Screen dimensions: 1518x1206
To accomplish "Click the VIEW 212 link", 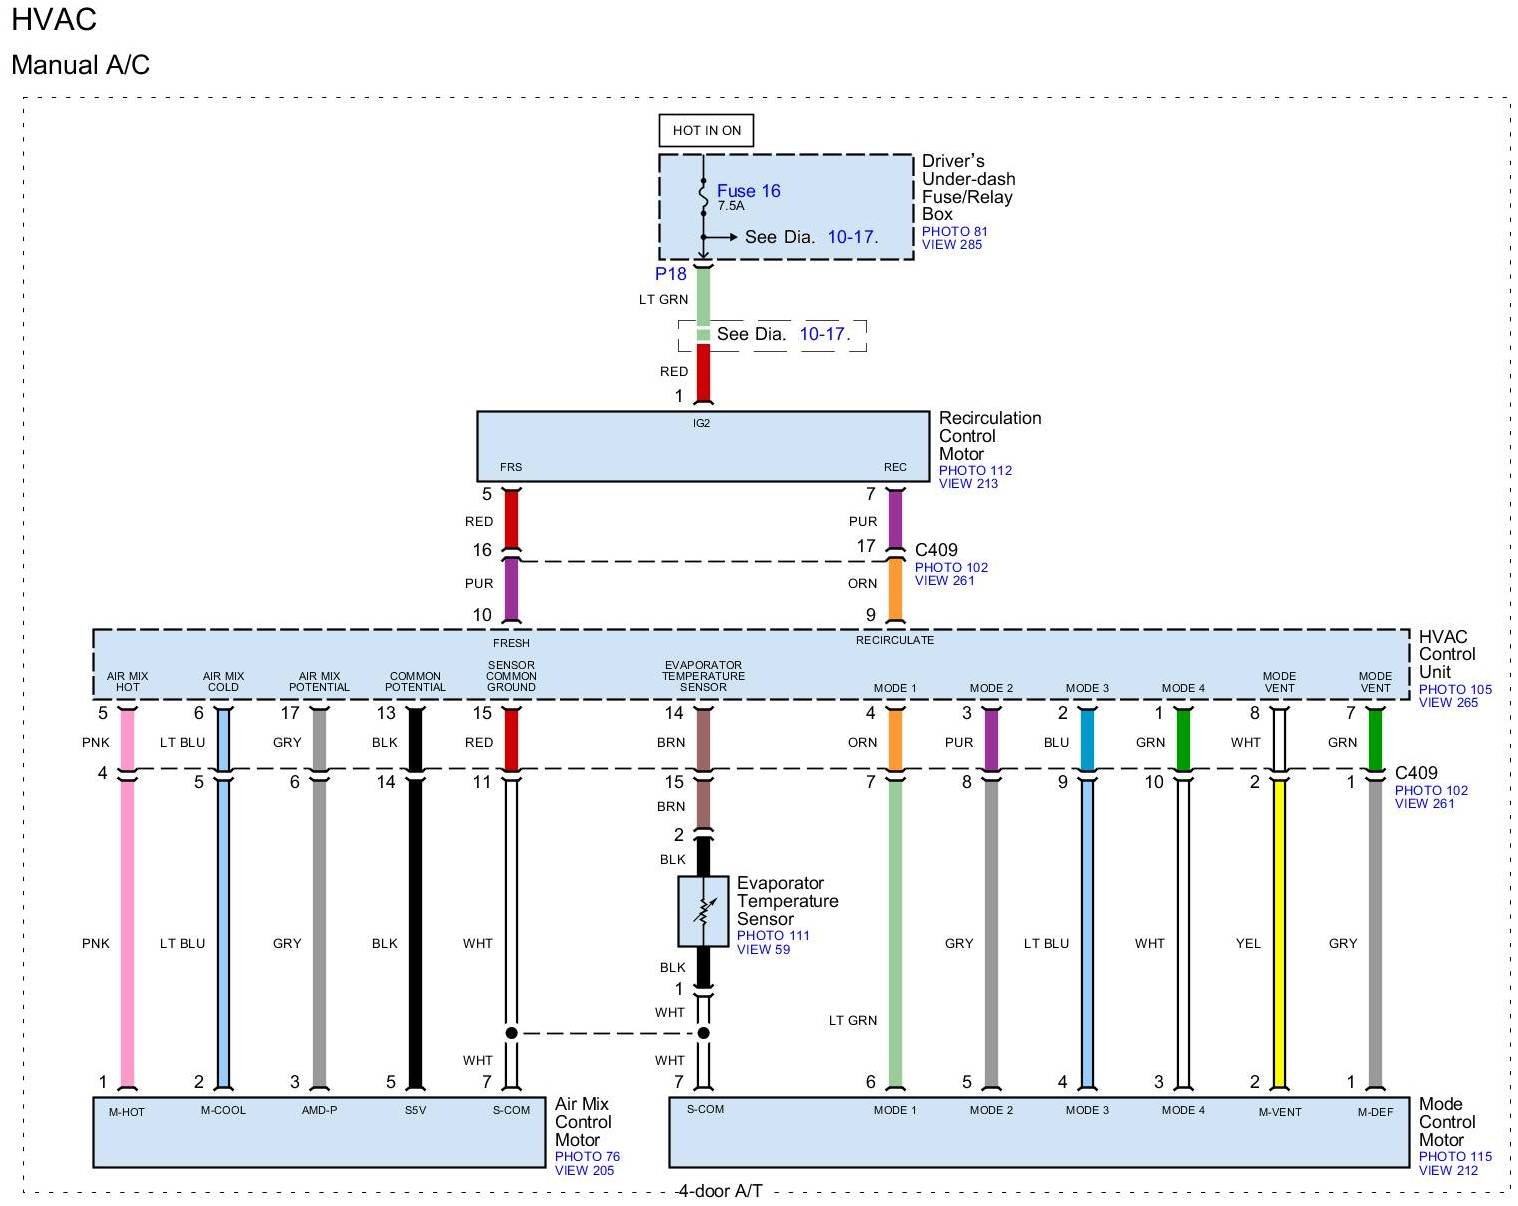I will point(1448,1171).
